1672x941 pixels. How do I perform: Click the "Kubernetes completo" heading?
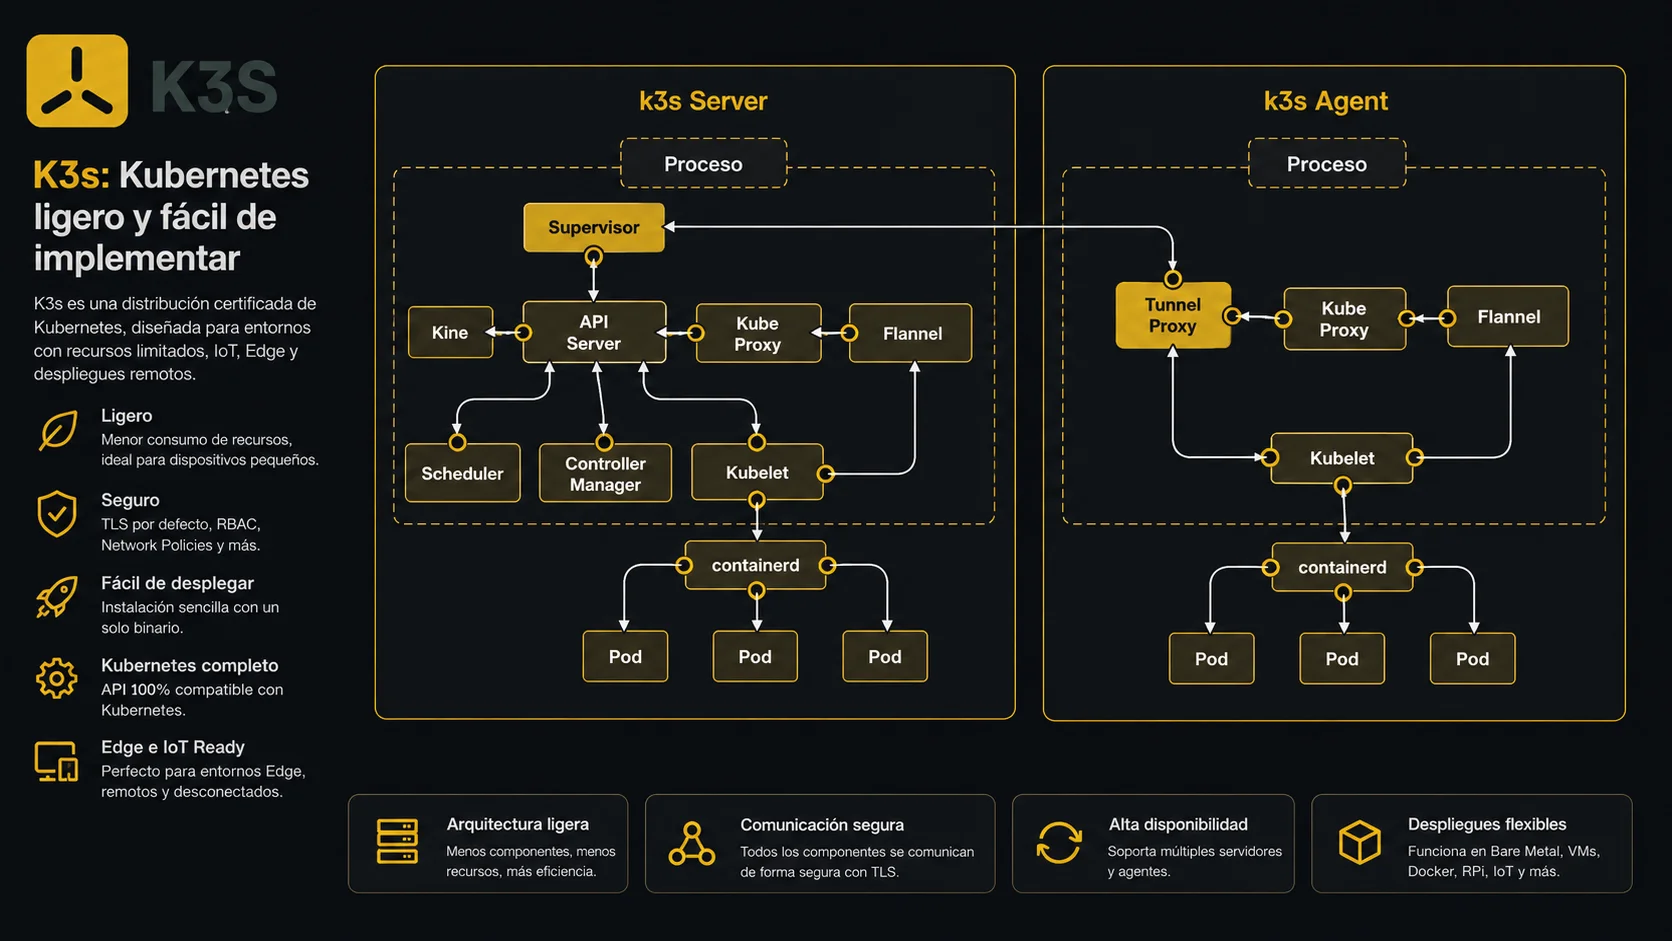tap(190, 665)
